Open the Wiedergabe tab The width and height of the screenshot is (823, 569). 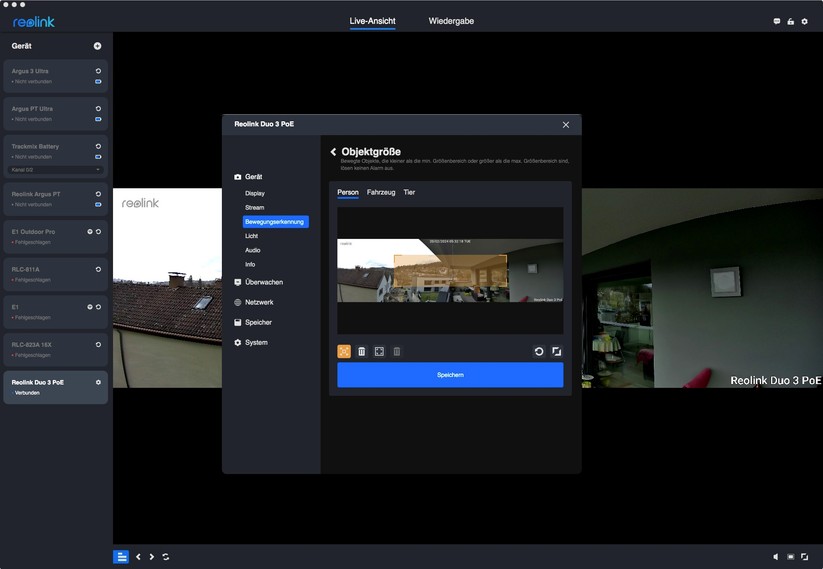tap(451, 21)
